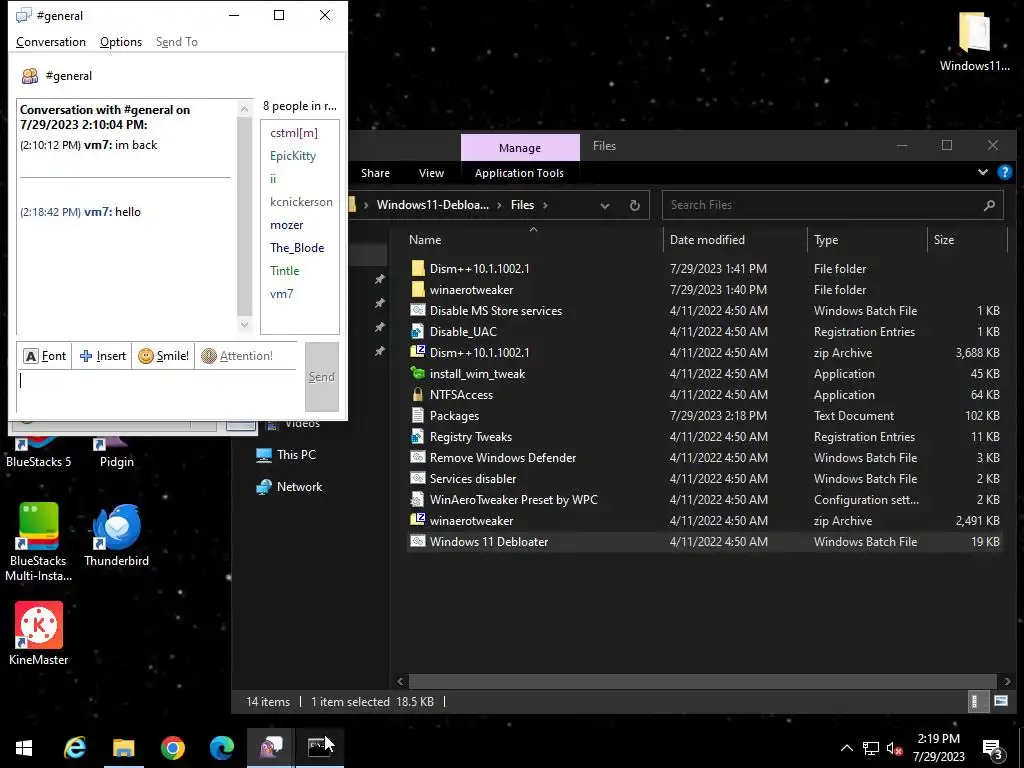
Task: Open This PC in navigation pane
Action: click(287, 455)
